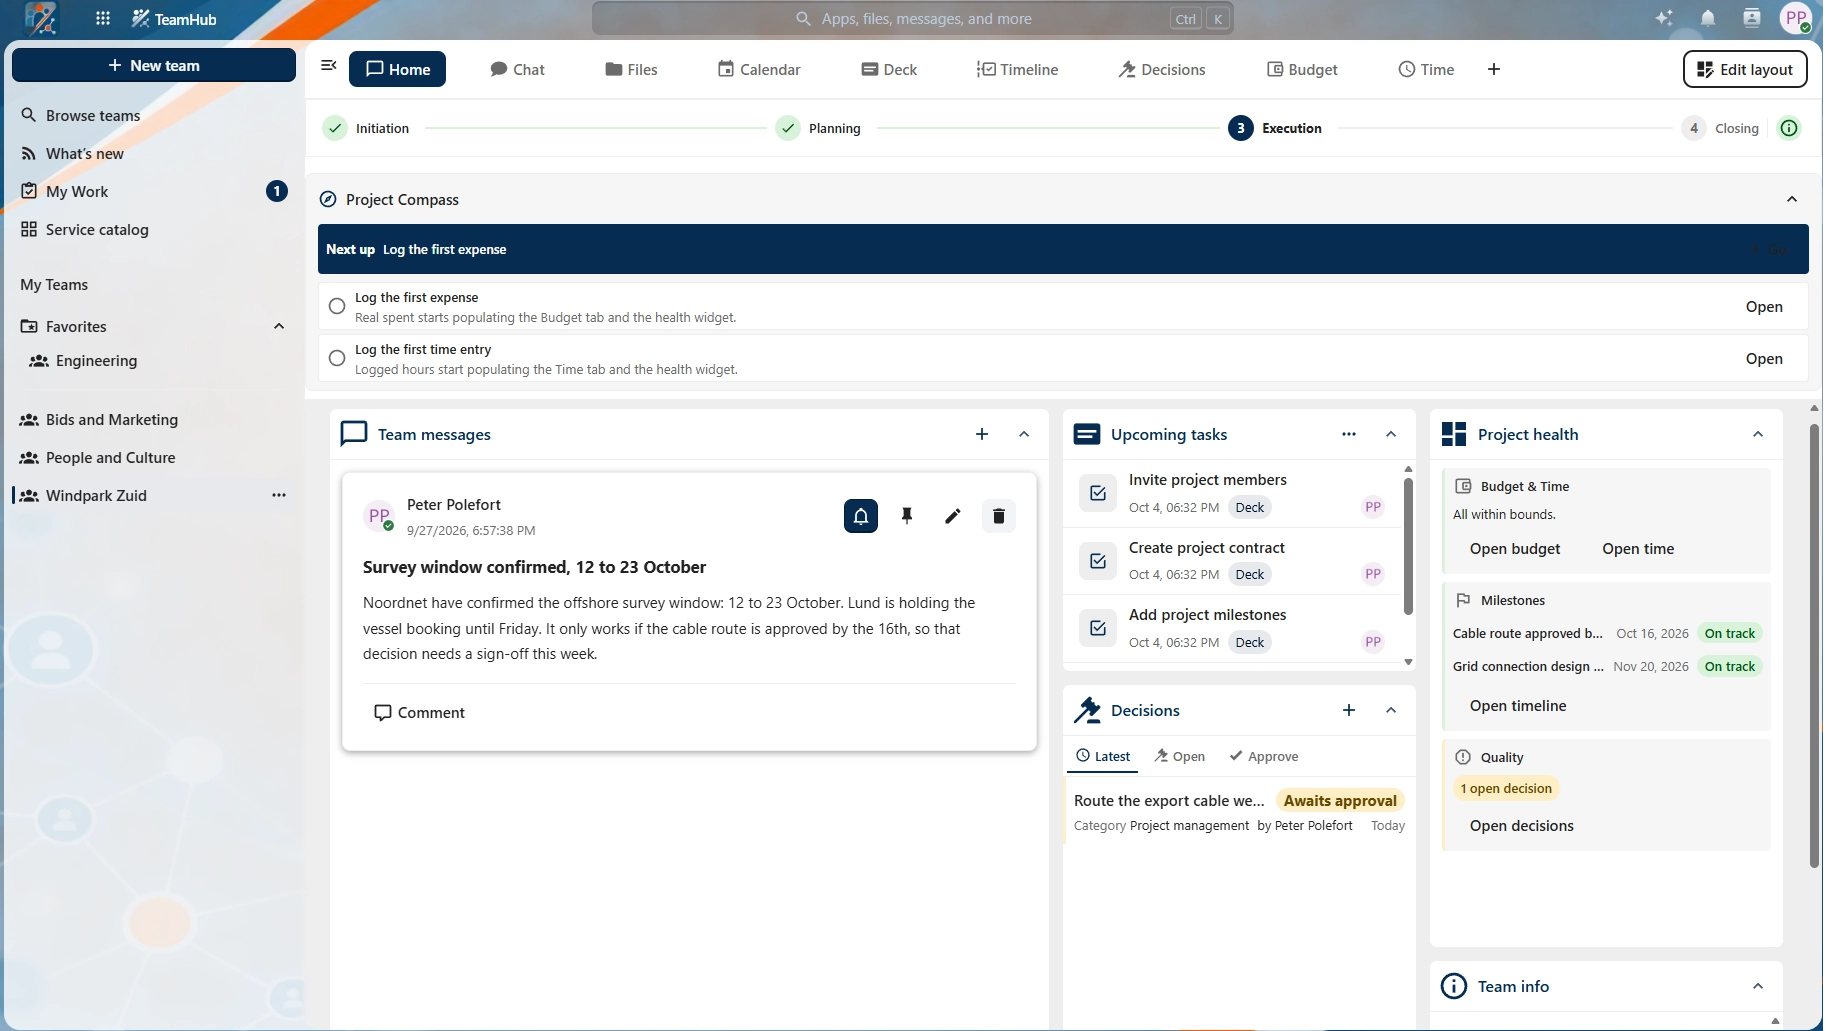
Task: Click the AI sparkle assistant icon
Action: click(1664, 18)
